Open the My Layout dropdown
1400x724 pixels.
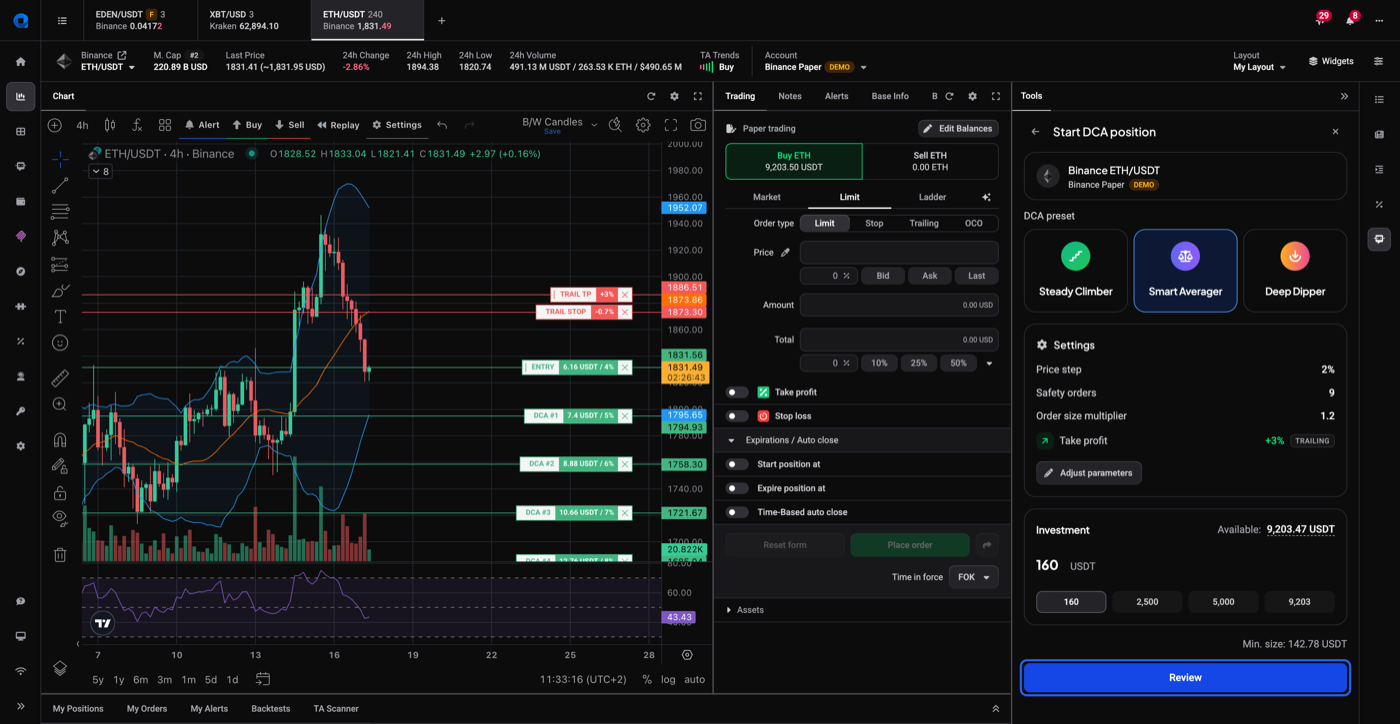[1259, 67]
